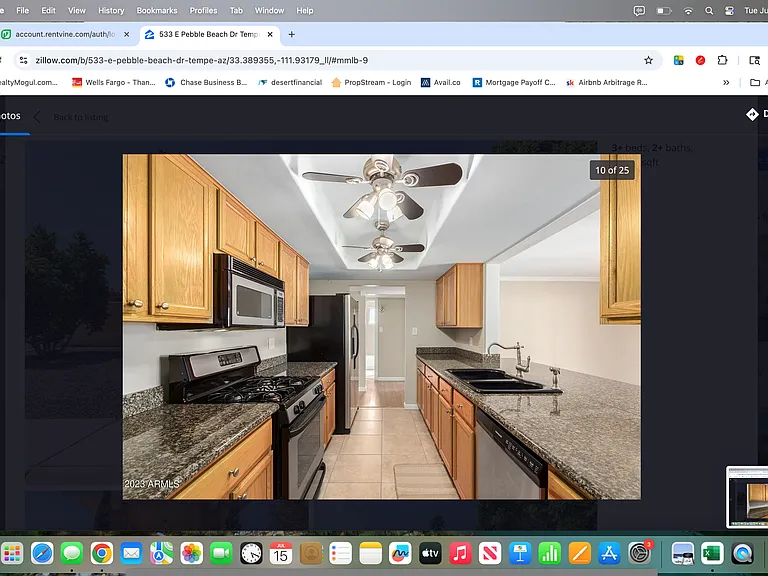This screenshot has height=576, width=768.
Task: Open the Extensions puzzle-piece menu
Action: click(722, 60)
